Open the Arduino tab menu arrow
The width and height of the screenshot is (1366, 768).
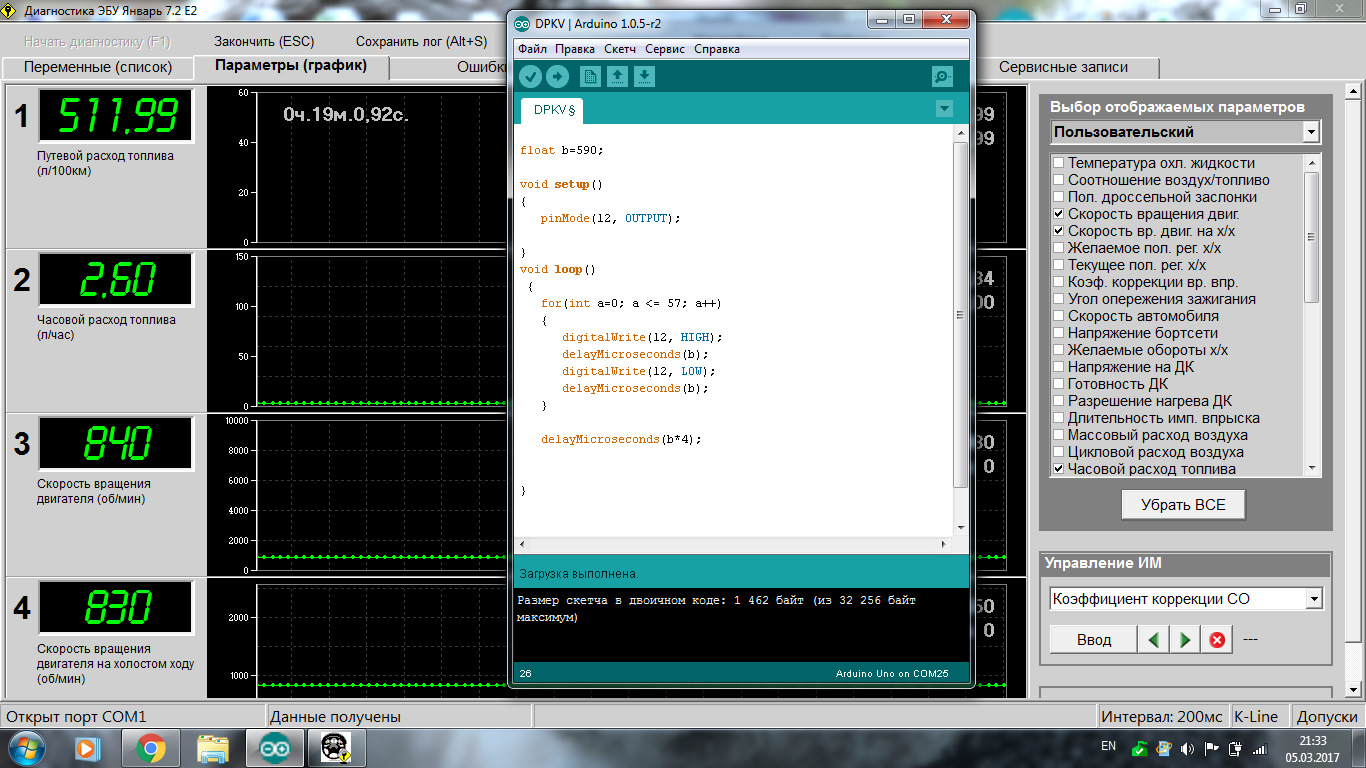943,109
